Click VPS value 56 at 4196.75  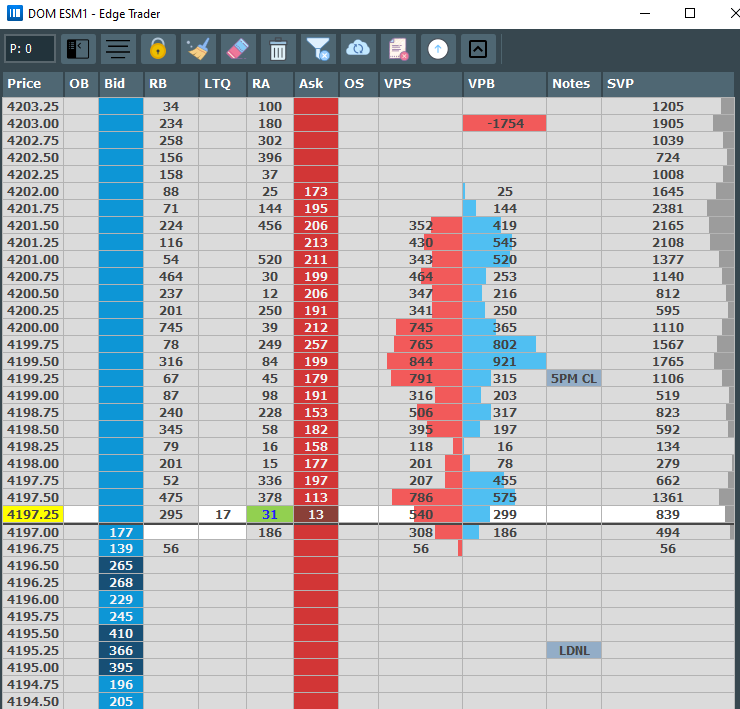pos(420,548)
